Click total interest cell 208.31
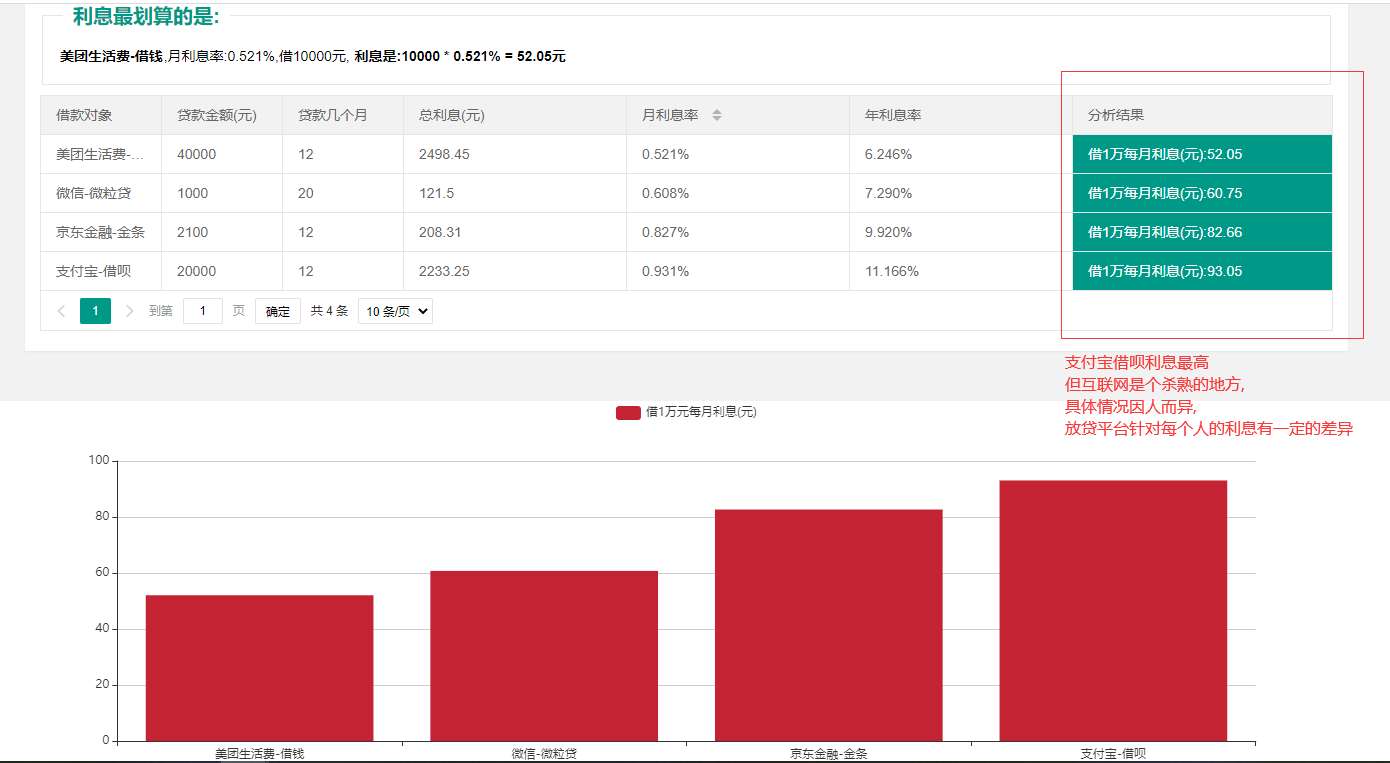This screenshot has width=1390, height=763. (515, 232)
